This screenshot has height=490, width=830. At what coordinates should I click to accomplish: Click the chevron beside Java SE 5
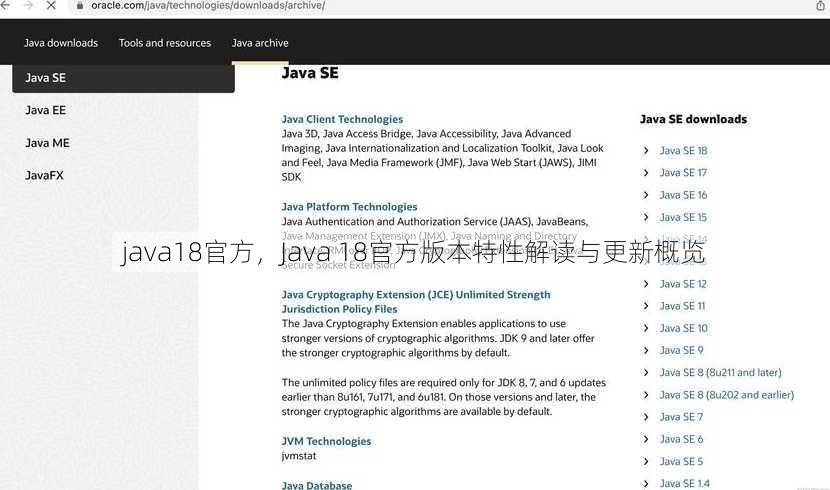coord(646,461)
